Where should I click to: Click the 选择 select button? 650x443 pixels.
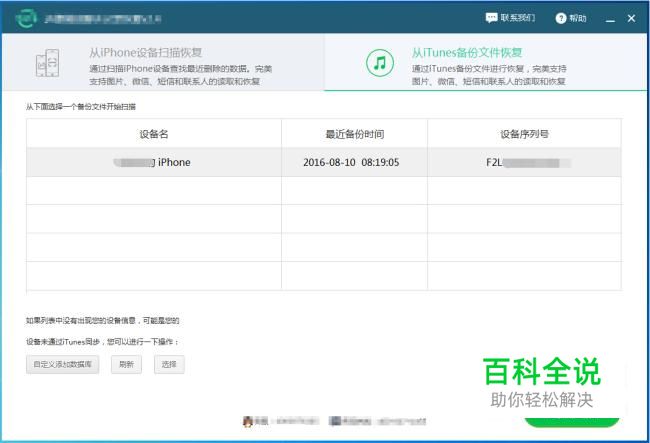tap(169, 364)
